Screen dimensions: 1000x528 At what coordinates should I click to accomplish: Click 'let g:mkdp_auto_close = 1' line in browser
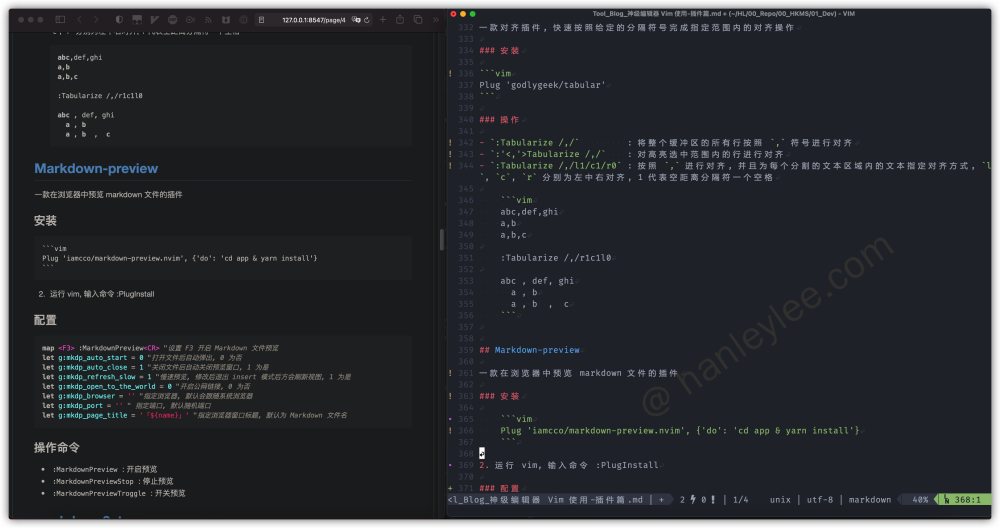(x=155, y=367)
